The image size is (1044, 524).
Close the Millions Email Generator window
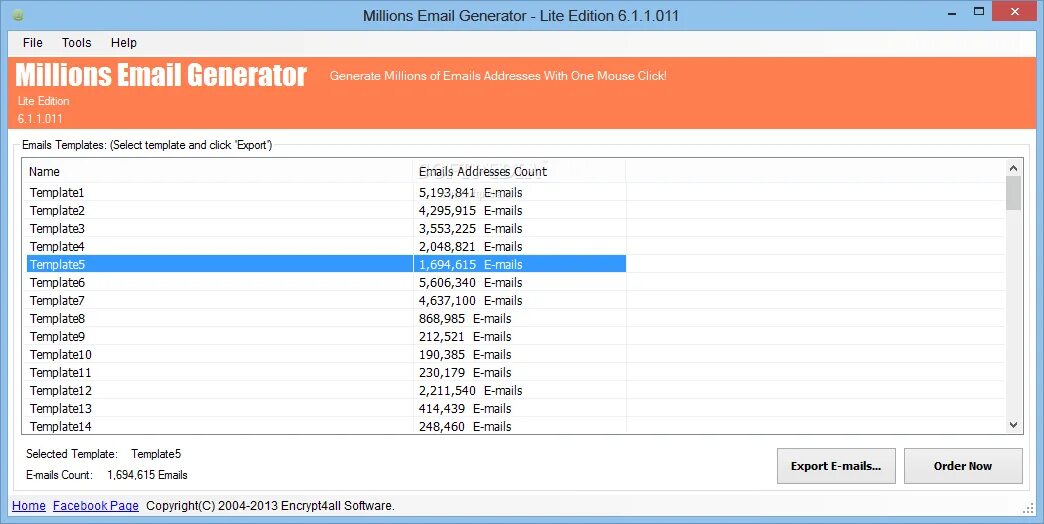pyautogui.click(x=1015, y=11)
